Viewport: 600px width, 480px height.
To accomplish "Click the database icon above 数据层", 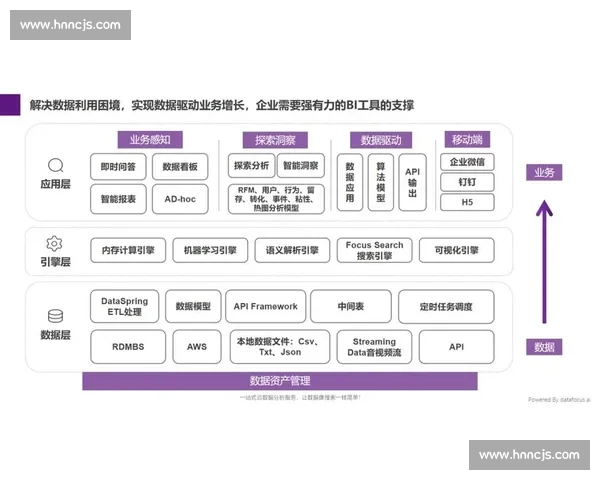I will pyautogui.click(x=55, y=316).
